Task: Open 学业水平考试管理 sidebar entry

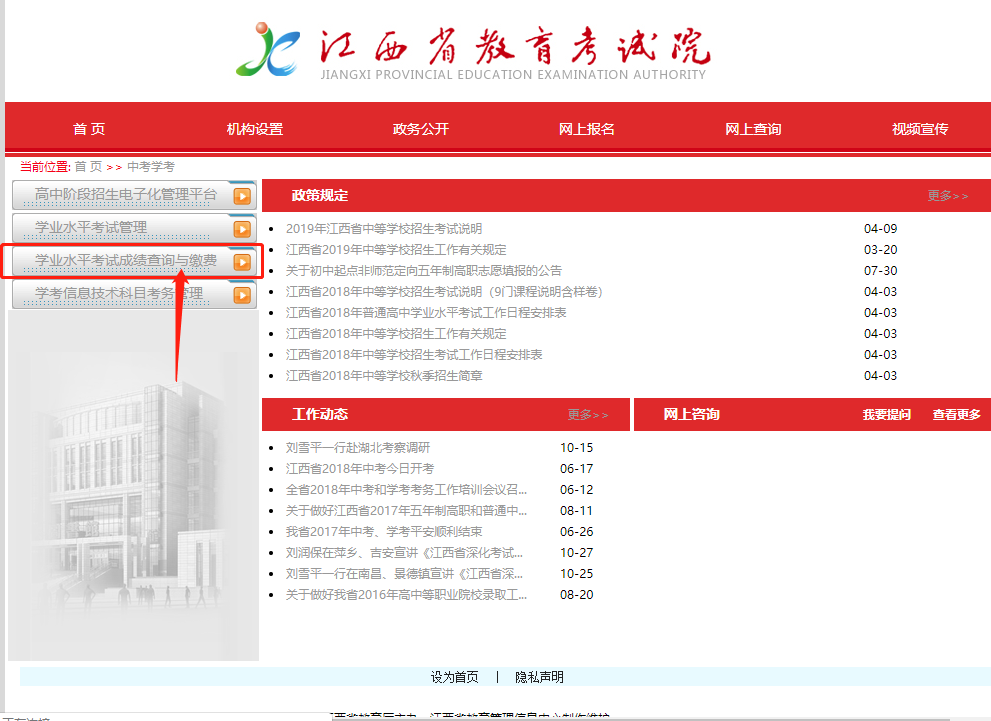Action: [x=134, y=227]
